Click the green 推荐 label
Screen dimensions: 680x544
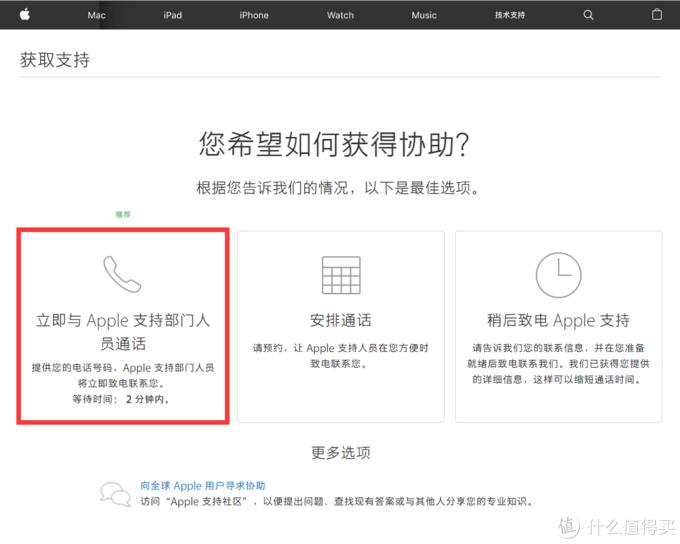(x=123, y=214)
